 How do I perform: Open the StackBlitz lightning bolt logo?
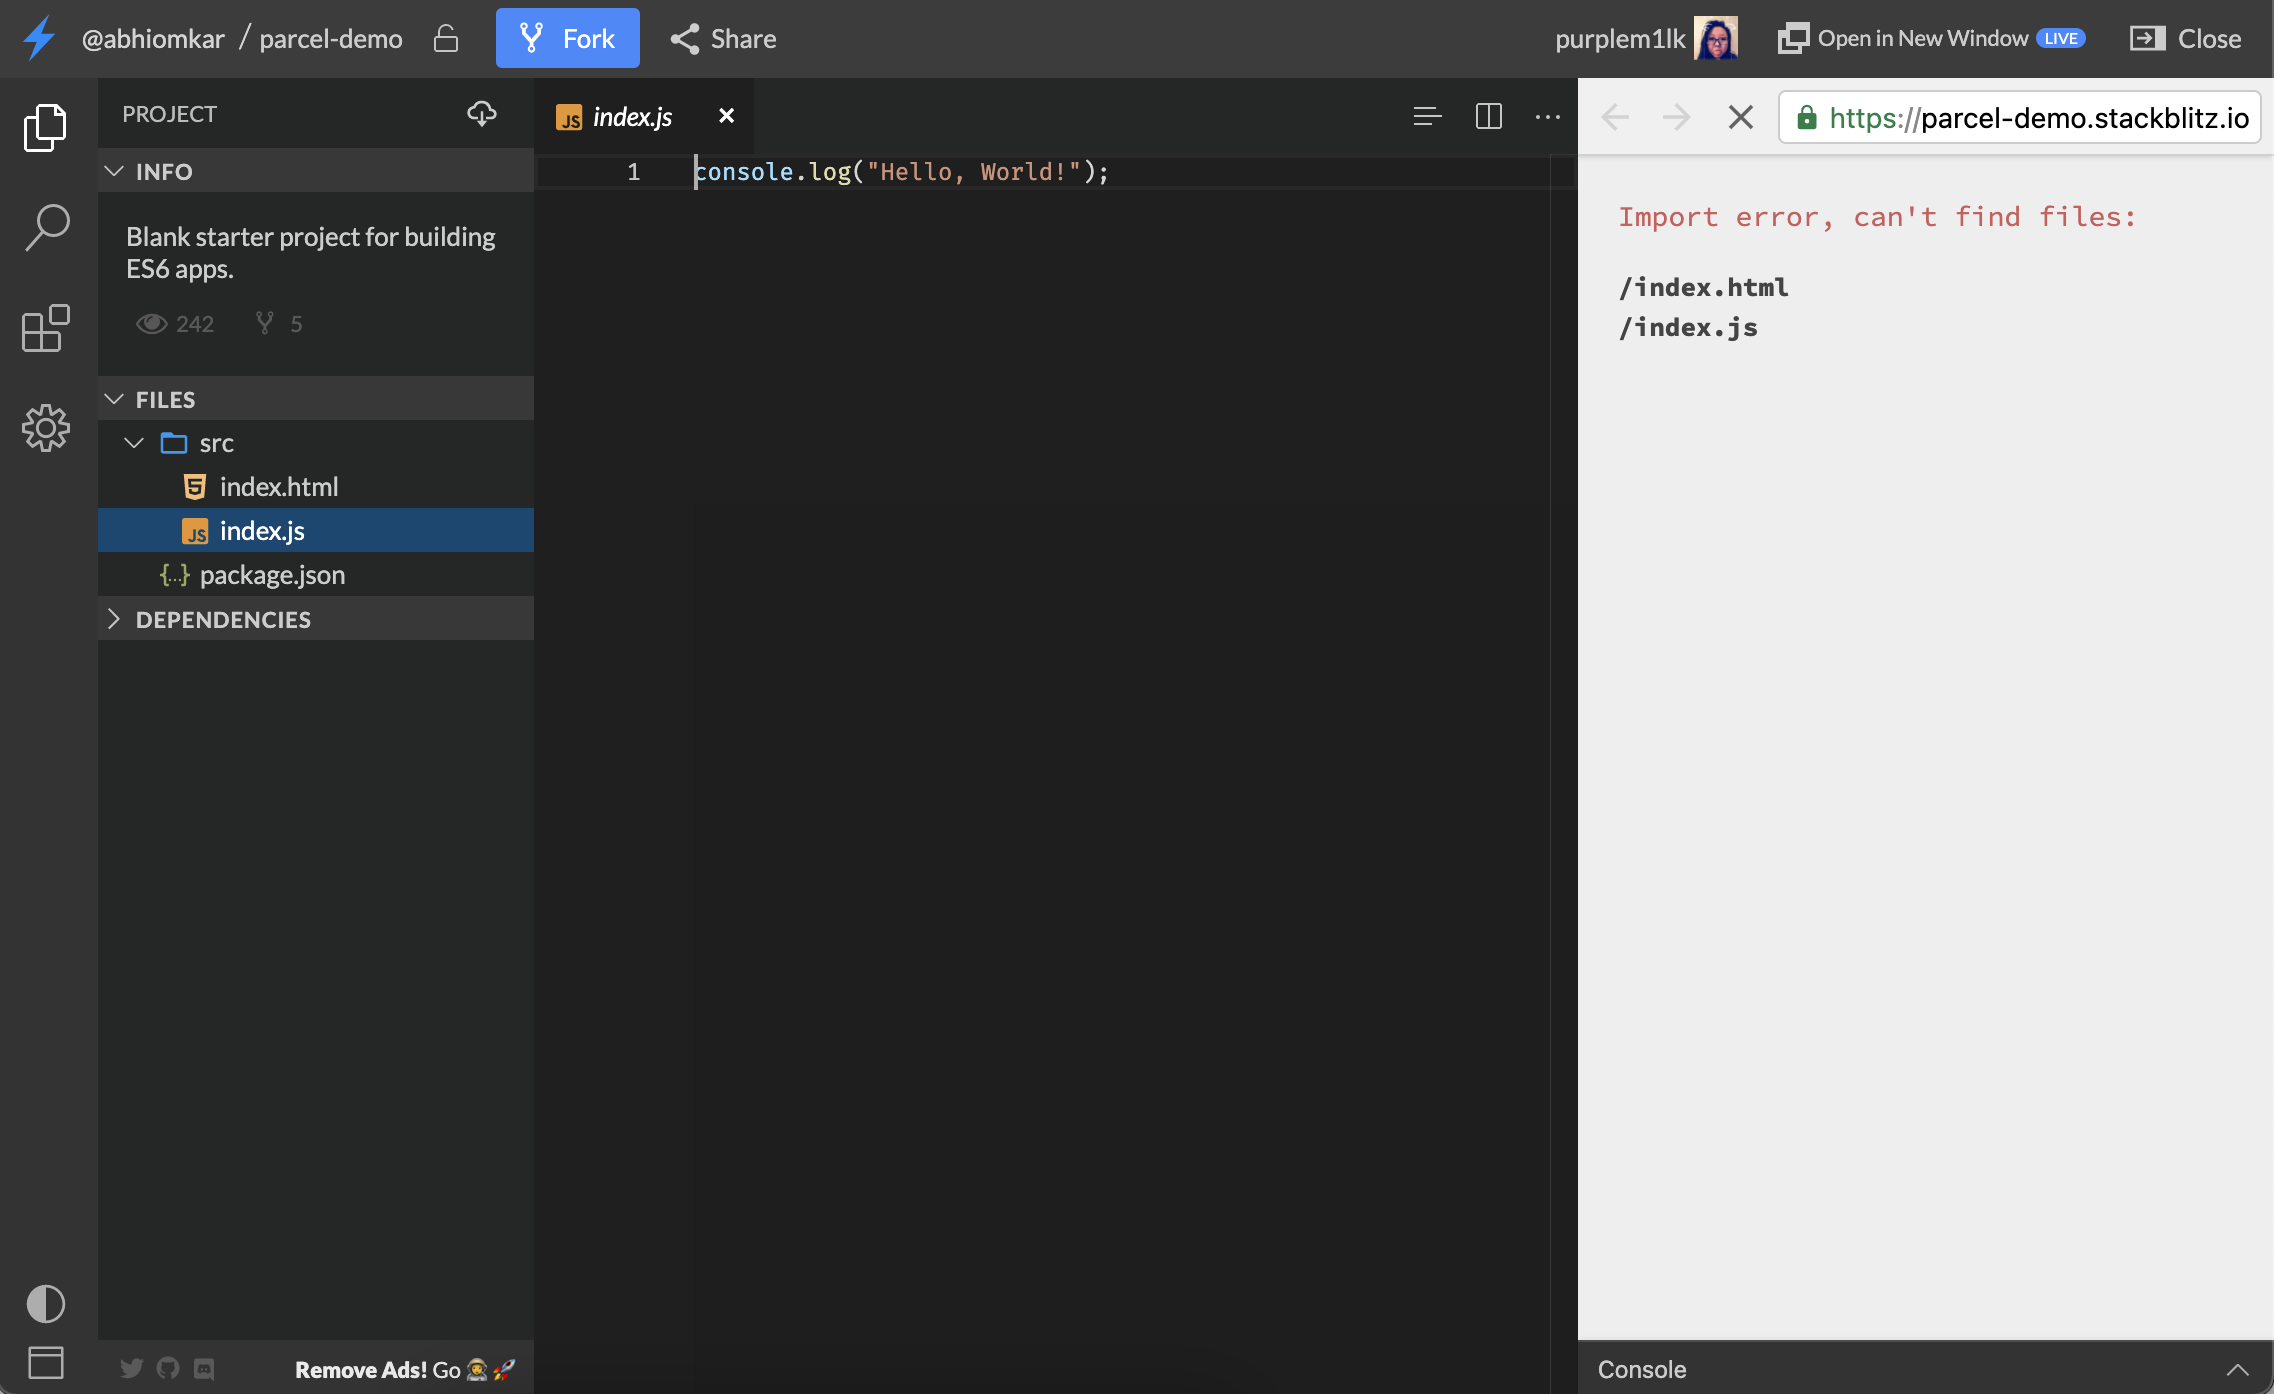[38, 38]
